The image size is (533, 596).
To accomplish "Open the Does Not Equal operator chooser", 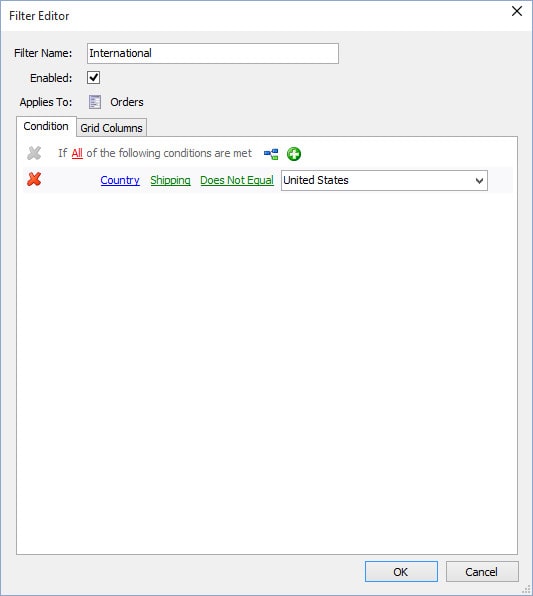I will 237,180.
